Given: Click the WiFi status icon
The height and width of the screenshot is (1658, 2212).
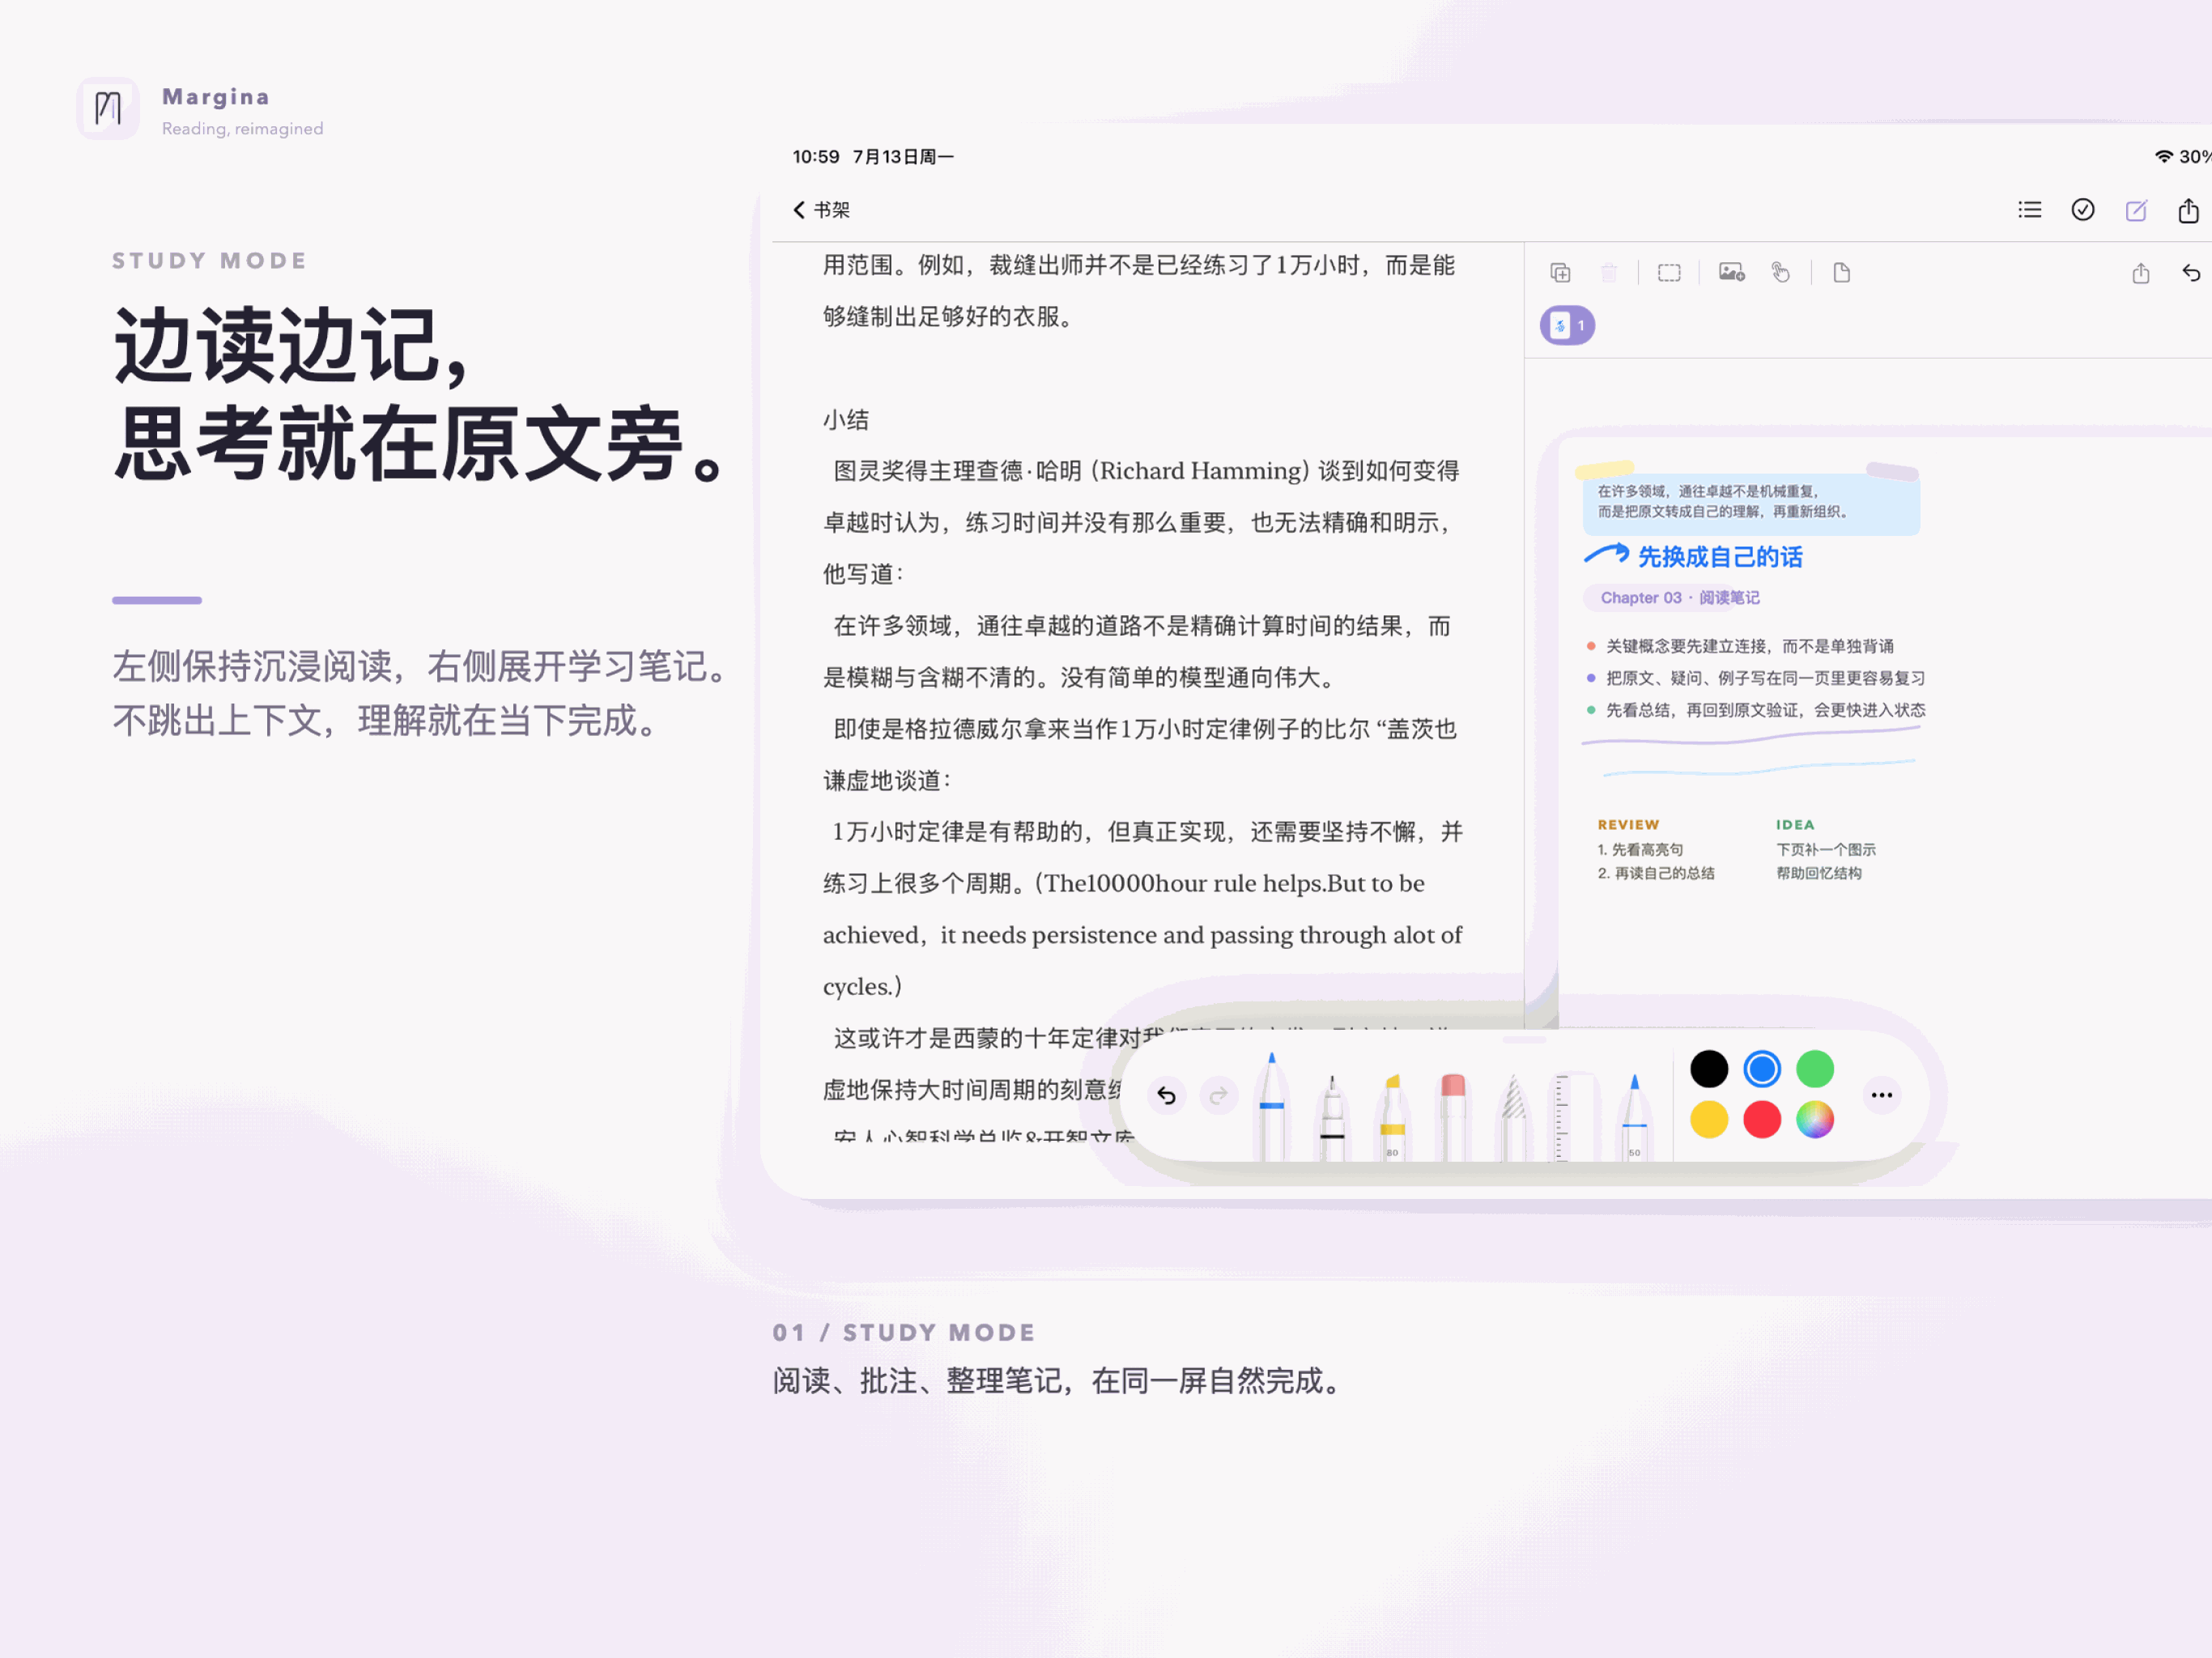Looking at the screenshot, I should [2163, 156].
